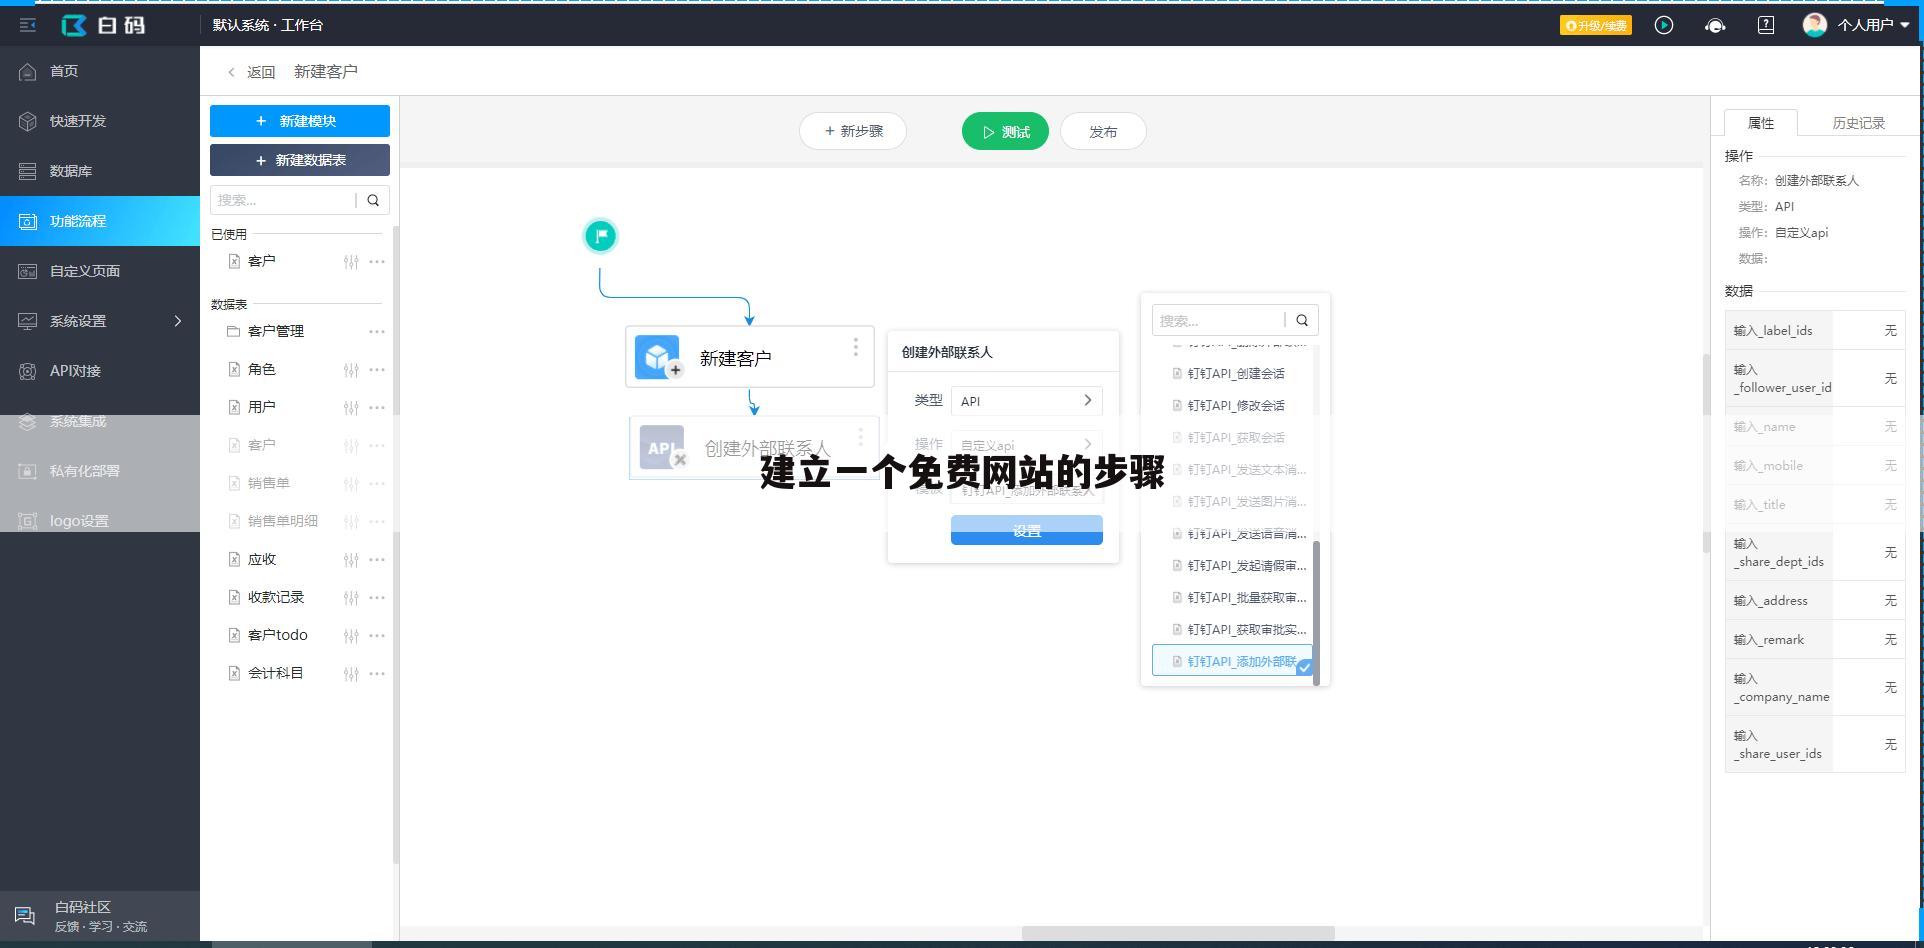
Task: Click the play/run circle icon in top bar
Action: (x=1664, y=25)
